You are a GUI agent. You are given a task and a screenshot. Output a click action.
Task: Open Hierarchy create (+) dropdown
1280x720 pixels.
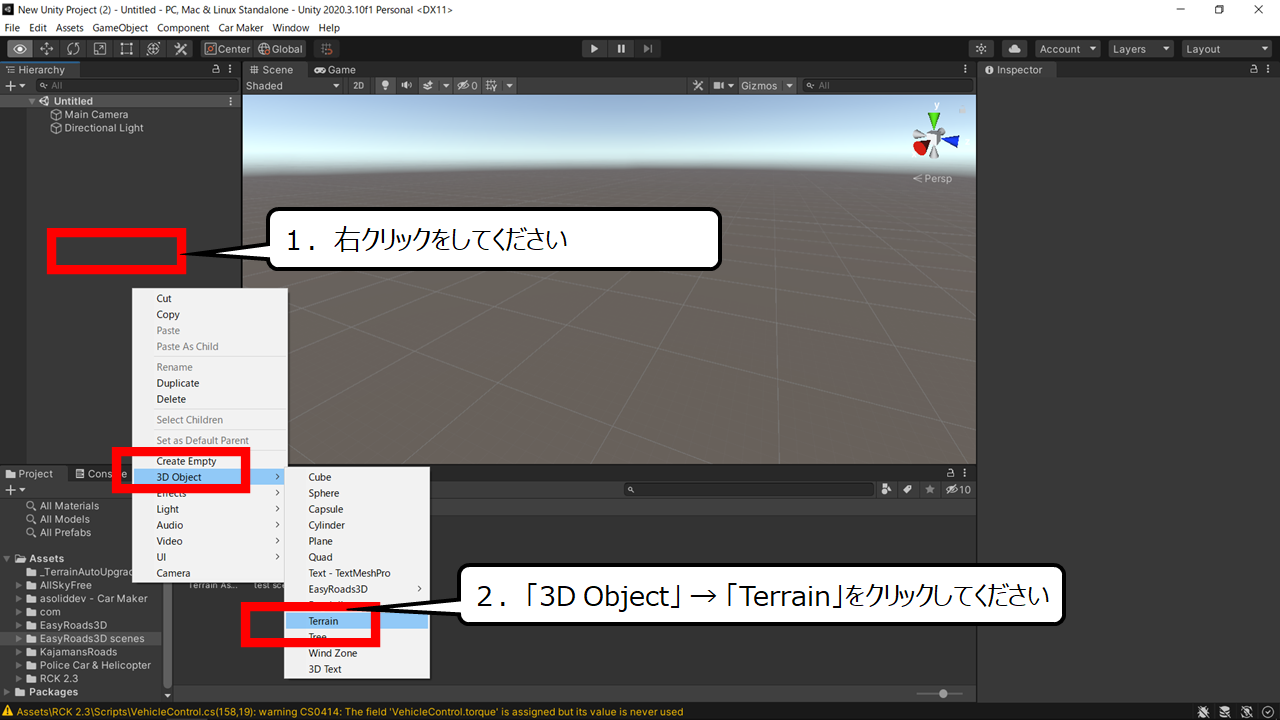(x=14, y=86)
